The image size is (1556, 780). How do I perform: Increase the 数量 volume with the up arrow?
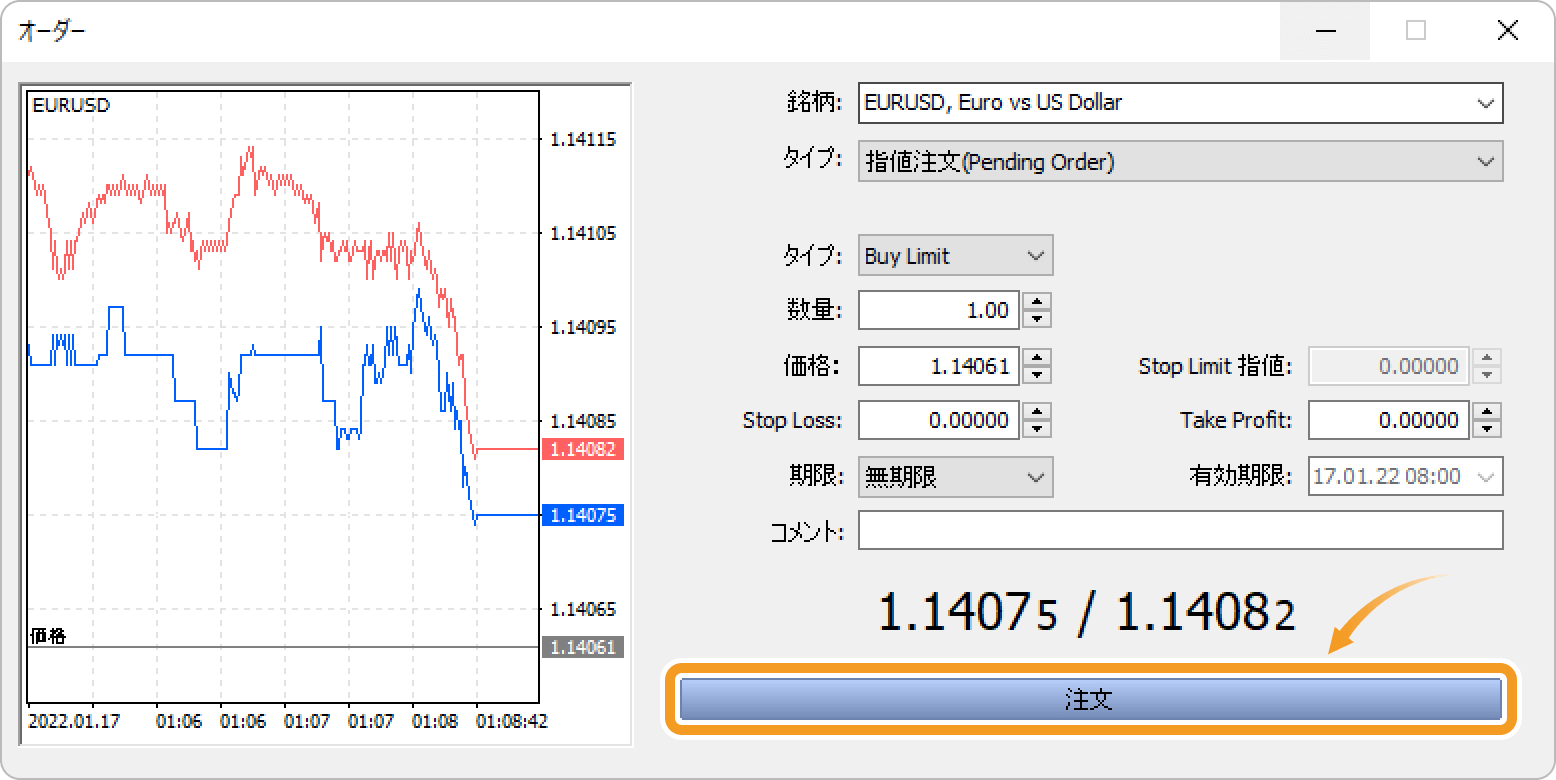click(1038, 301)
